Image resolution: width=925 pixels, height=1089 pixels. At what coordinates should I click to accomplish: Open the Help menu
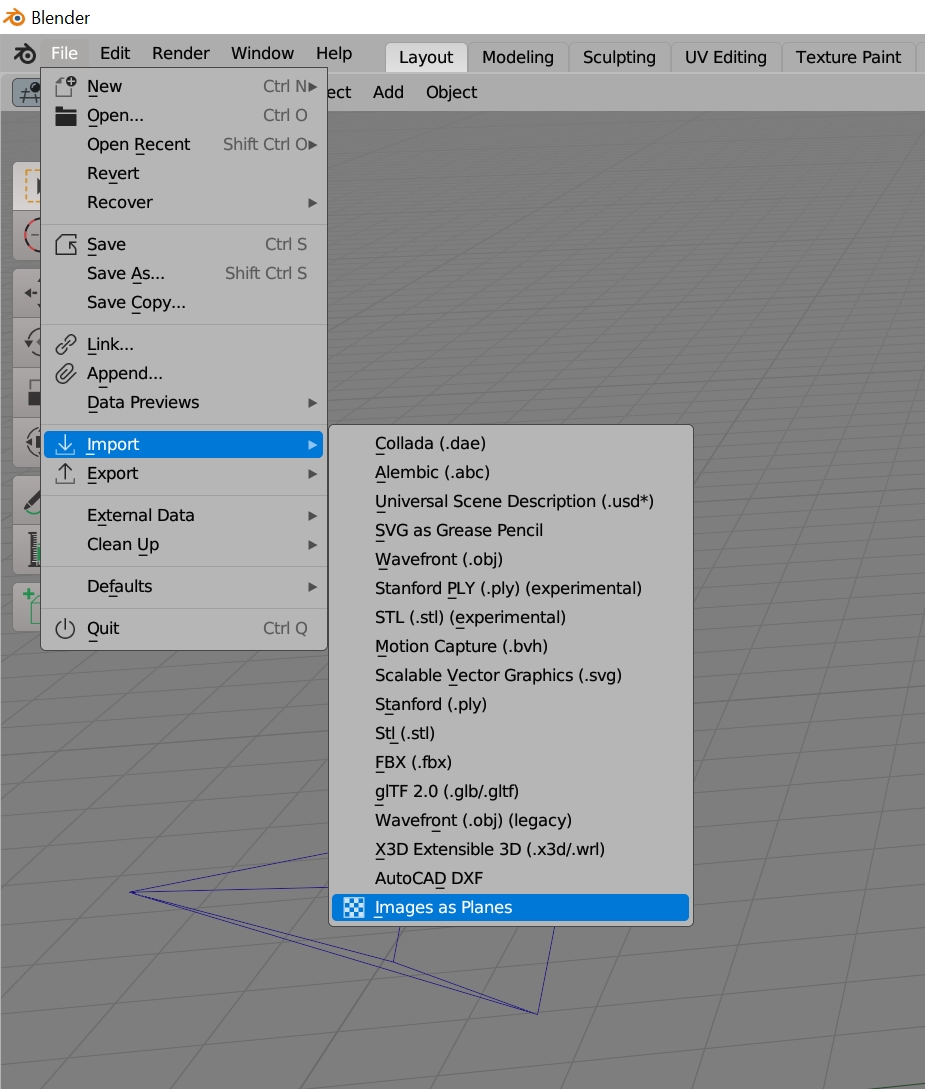[x=334, y=53]
